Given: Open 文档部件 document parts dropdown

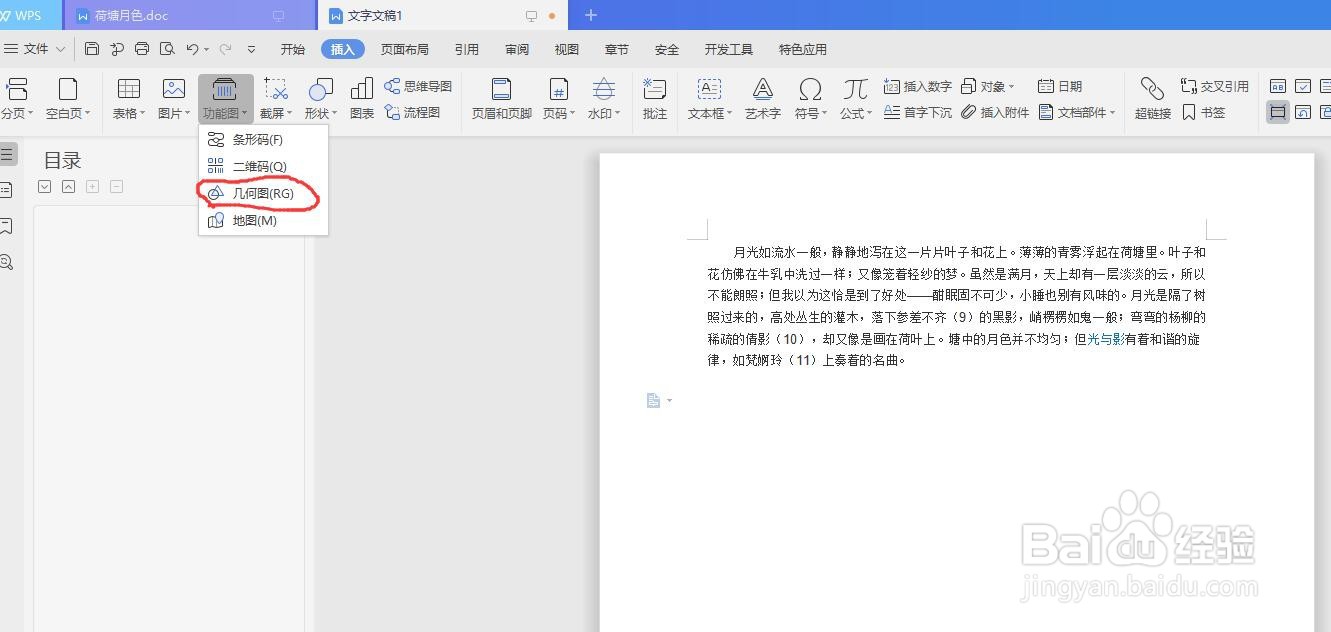Looking at the screenshot, I should pyautogui.click(x=1077, y=113).
